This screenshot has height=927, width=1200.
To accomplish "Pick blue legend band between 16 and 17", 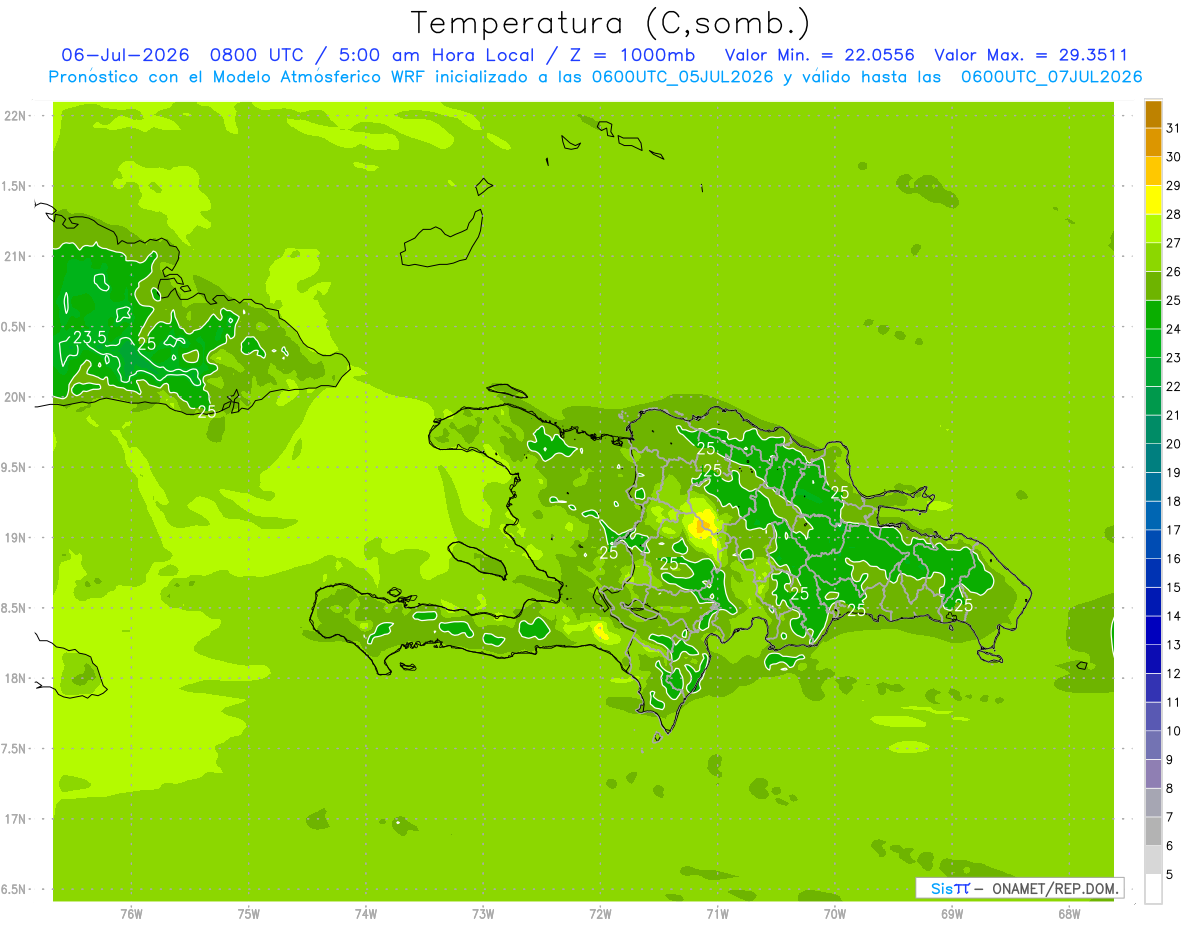I will click(x=1153, y=544).
